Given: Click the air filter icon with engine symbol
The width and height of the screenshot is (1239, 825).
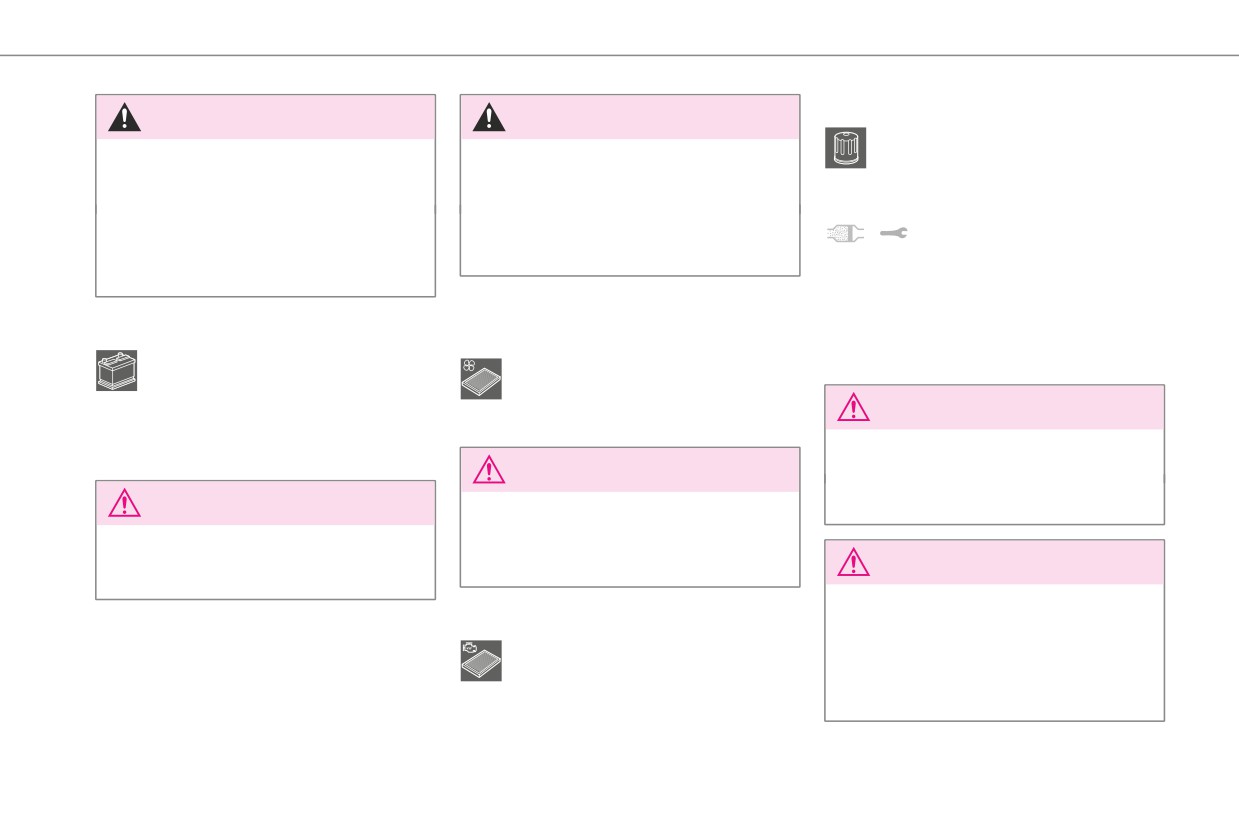Looking at the screenshot, I should click(x=481, y=661).
